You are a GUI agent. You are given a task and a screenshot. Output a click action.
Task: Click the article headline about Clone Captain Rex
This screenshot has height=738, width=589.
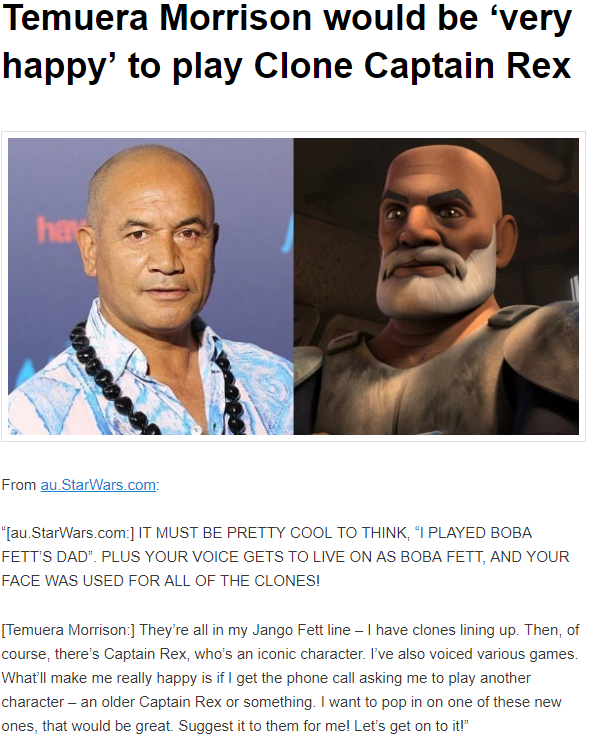coord(287,42)
